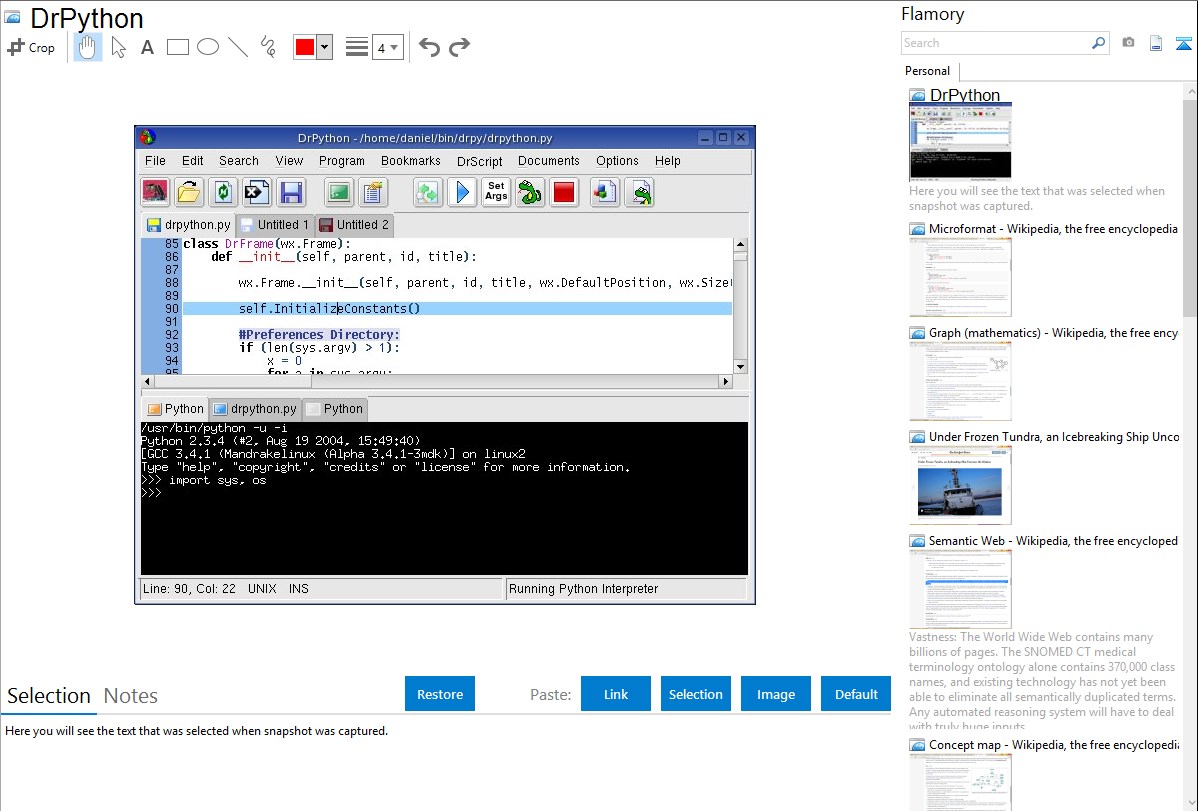1198x811 pixels.
Task: Open Concept map Wikipedia snapshot title
Action: [1054, 744]
